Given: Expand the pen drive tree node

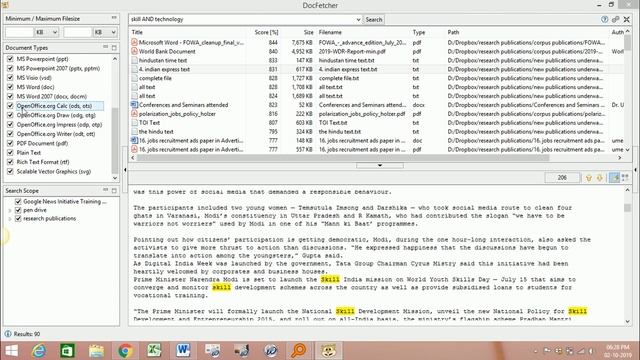Looking at the screenshot, I should [10, 210].
